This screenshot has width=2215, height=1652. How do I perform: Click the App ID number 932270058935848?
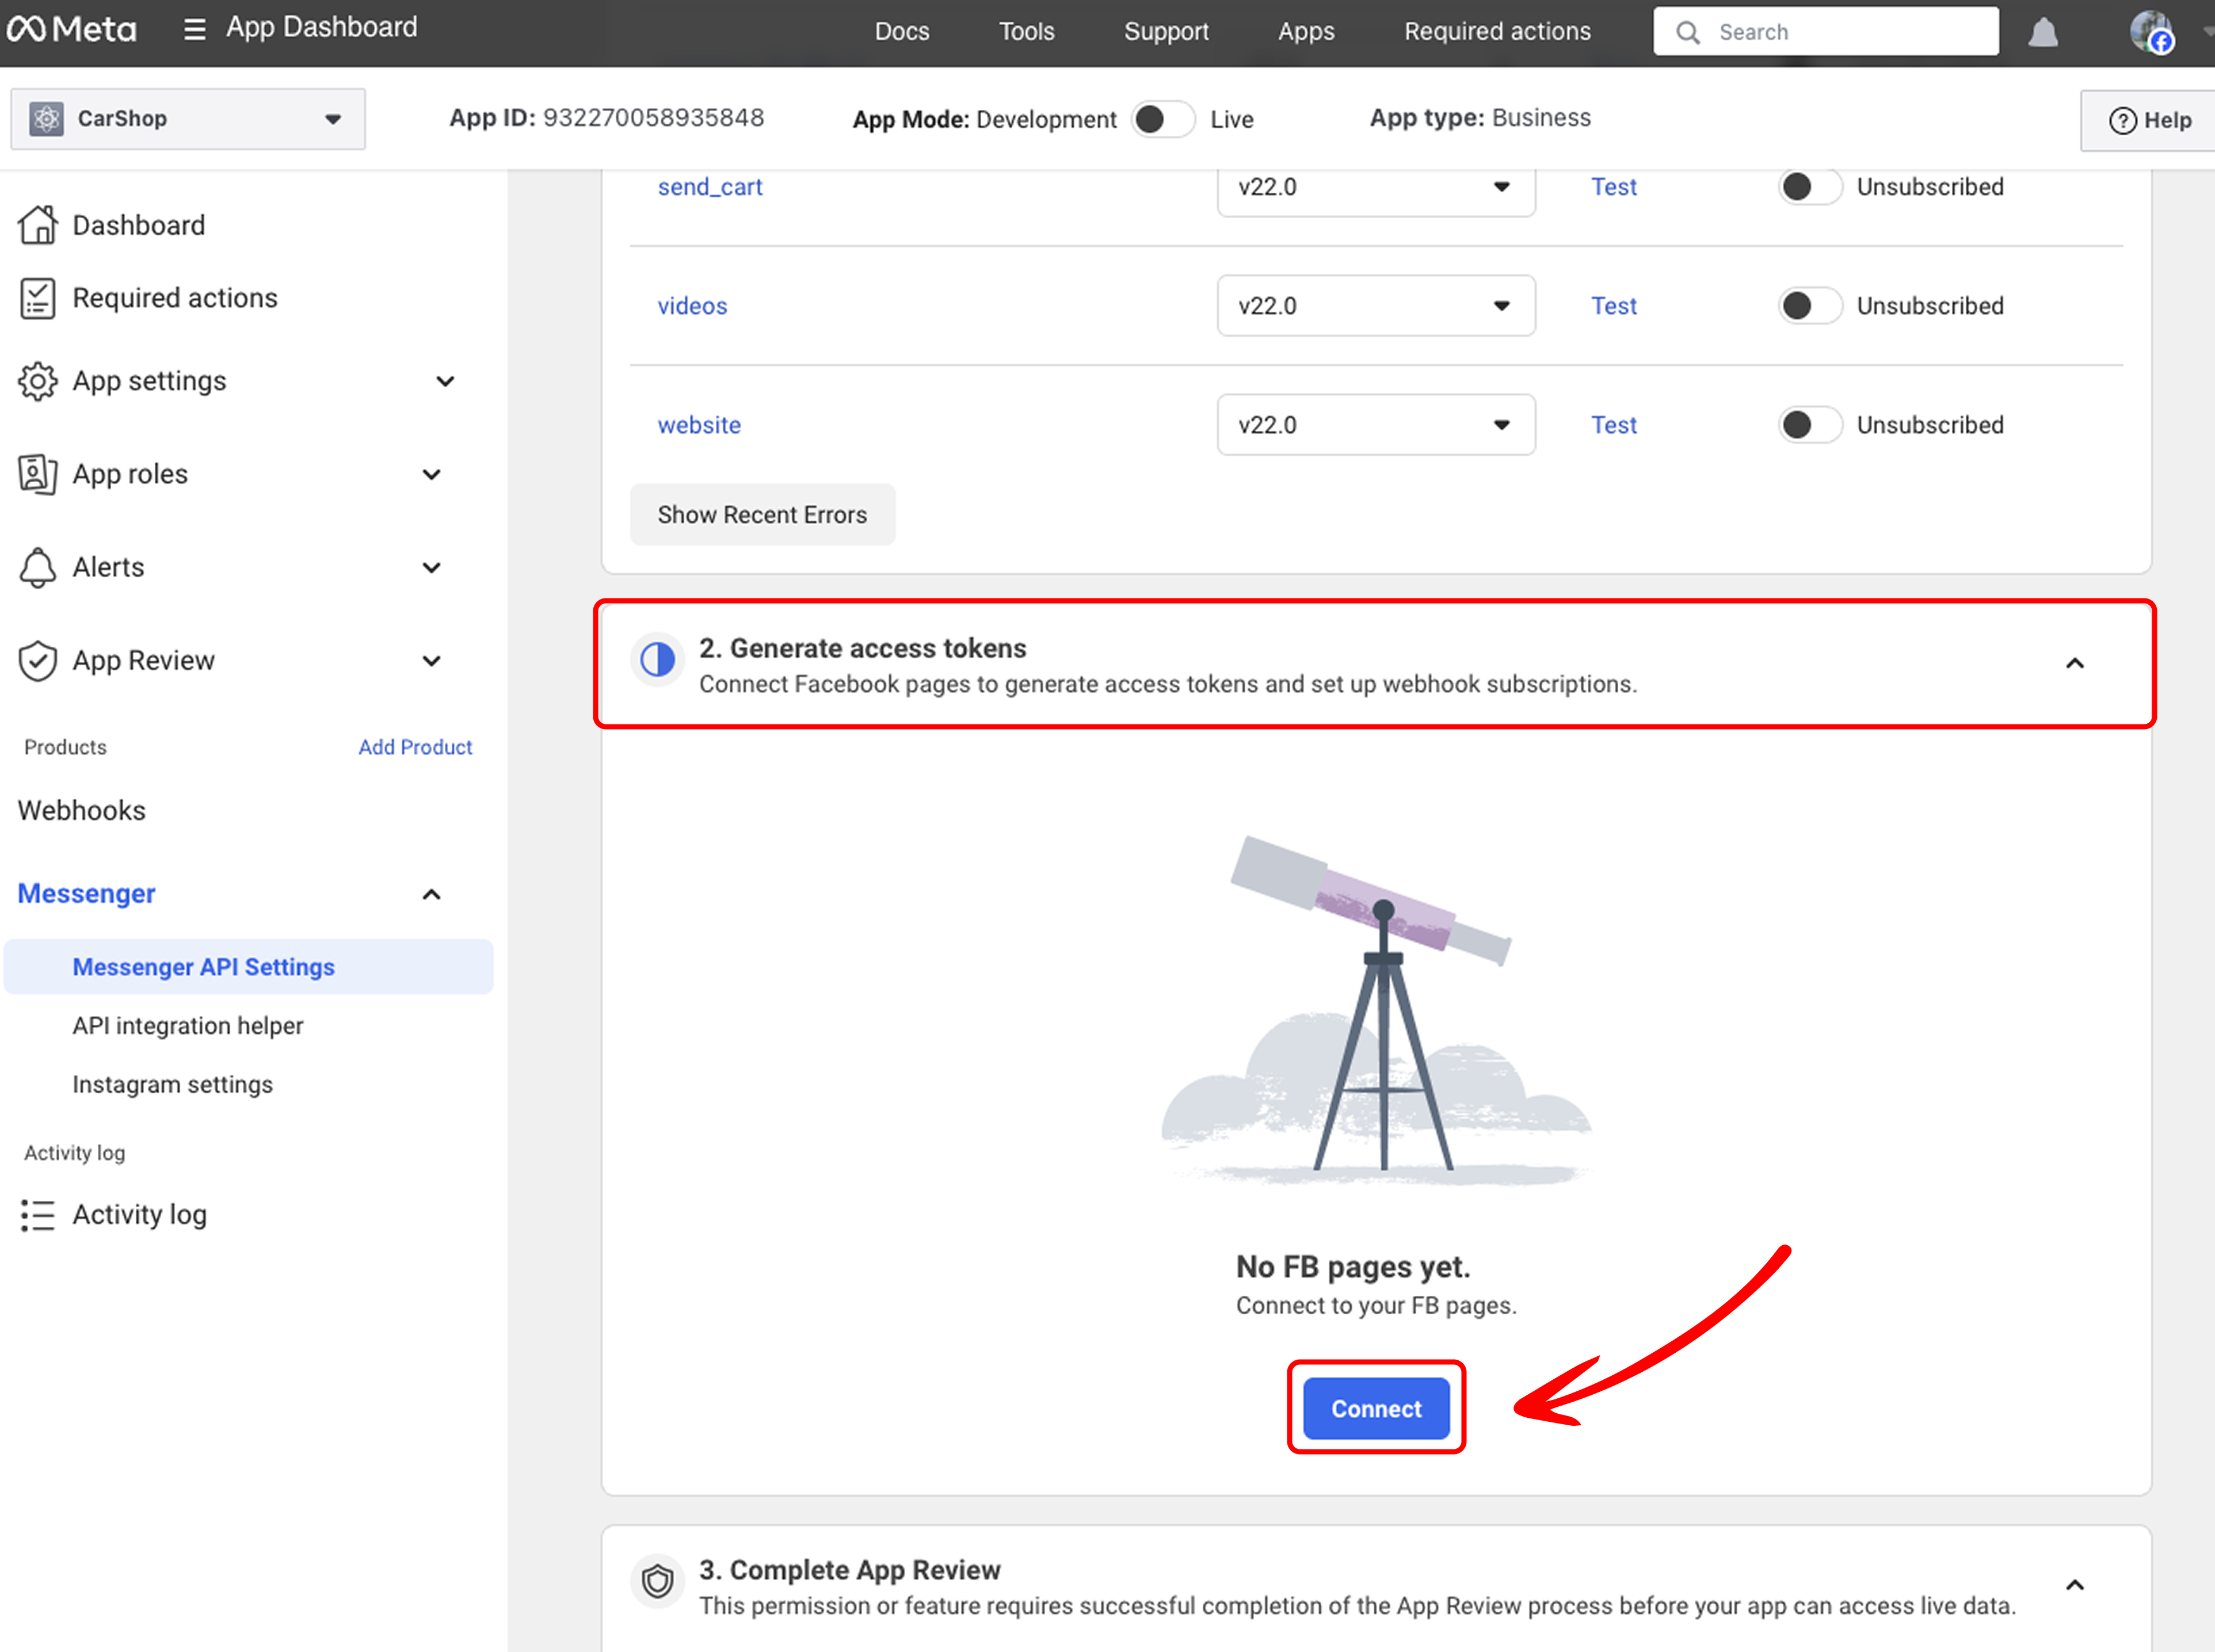(x=653, y=118)
